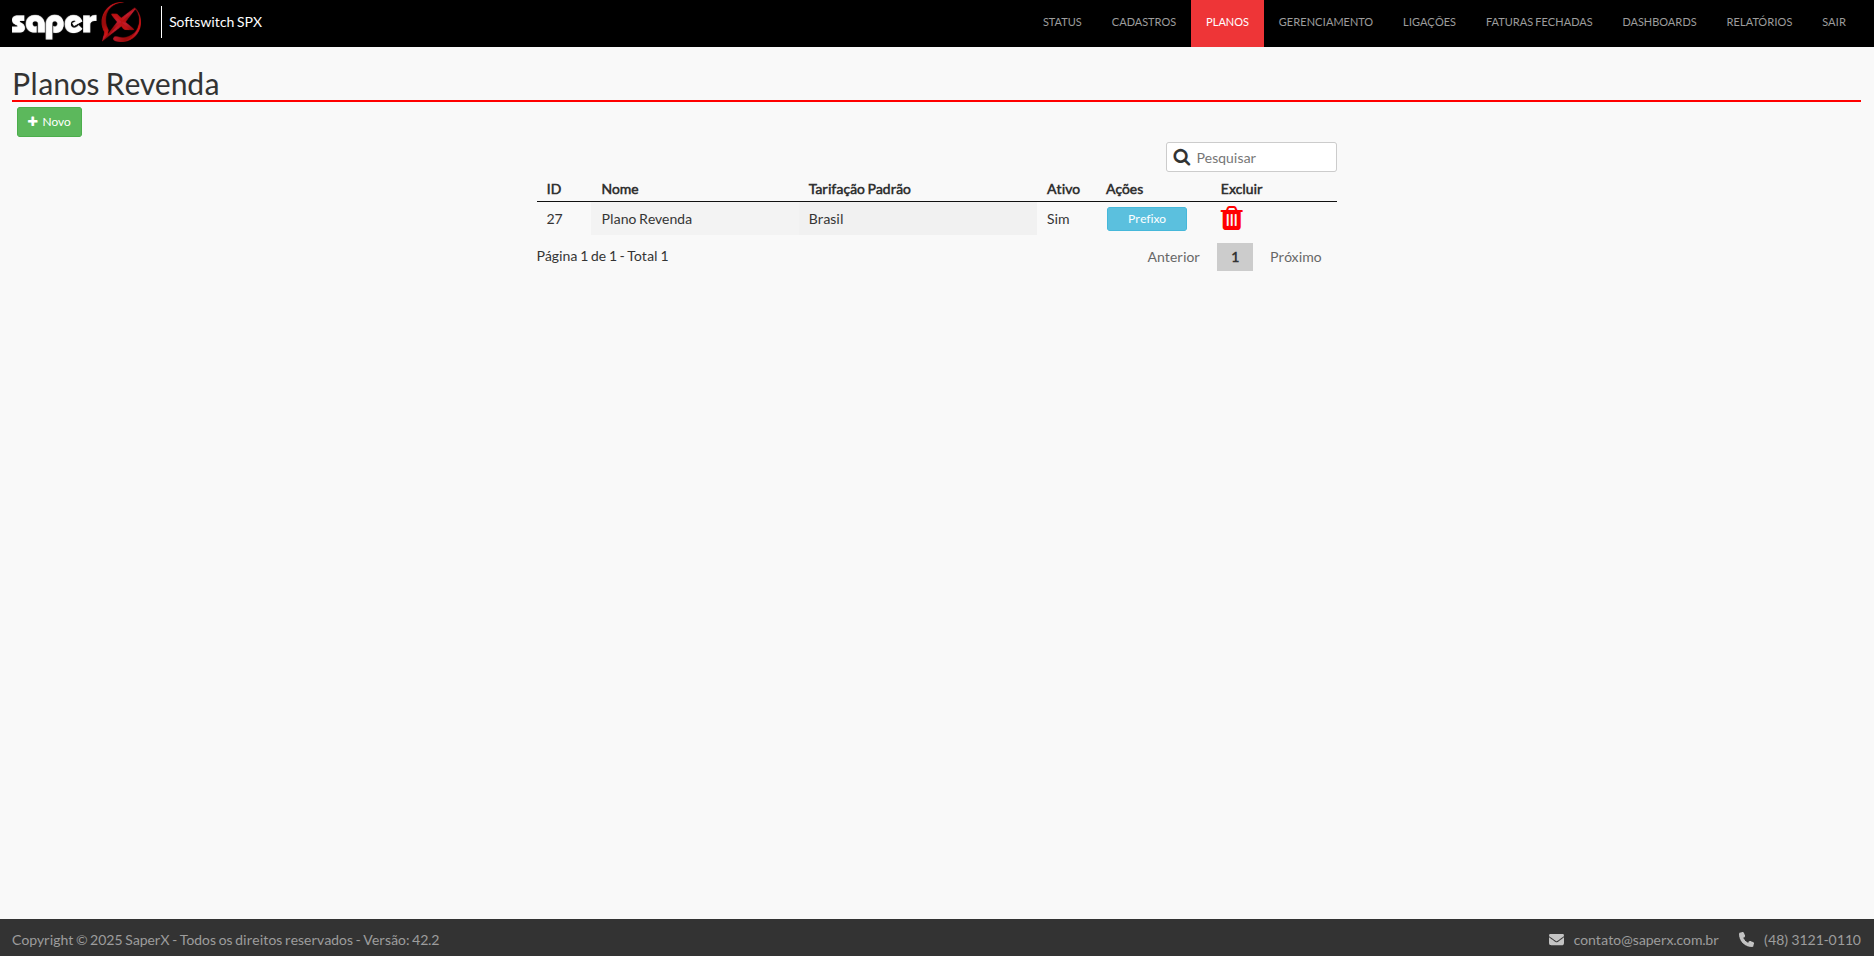Screen dimensions: 1874x956
Task: Open the DASHBOARDS menu
Action: (x=1659, y=22)
